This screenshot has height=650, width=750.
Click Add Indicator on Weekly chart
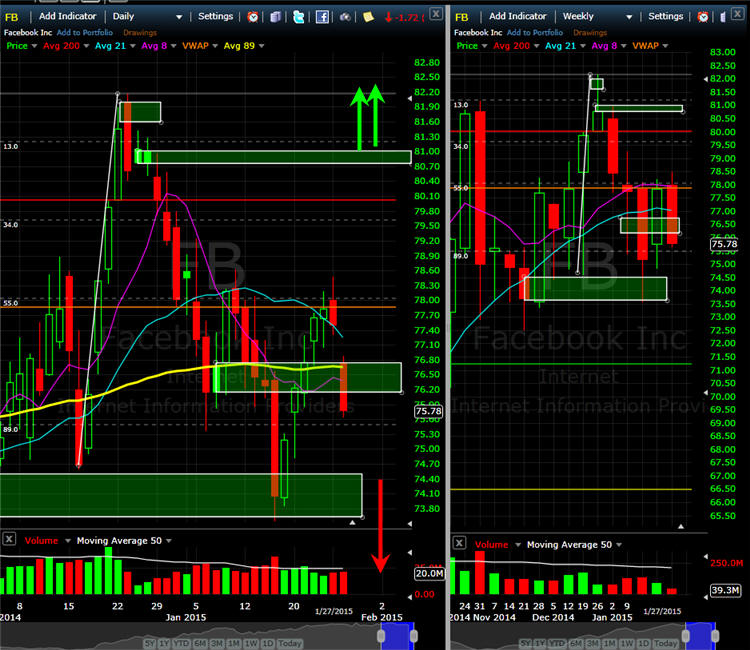(518, 16)
